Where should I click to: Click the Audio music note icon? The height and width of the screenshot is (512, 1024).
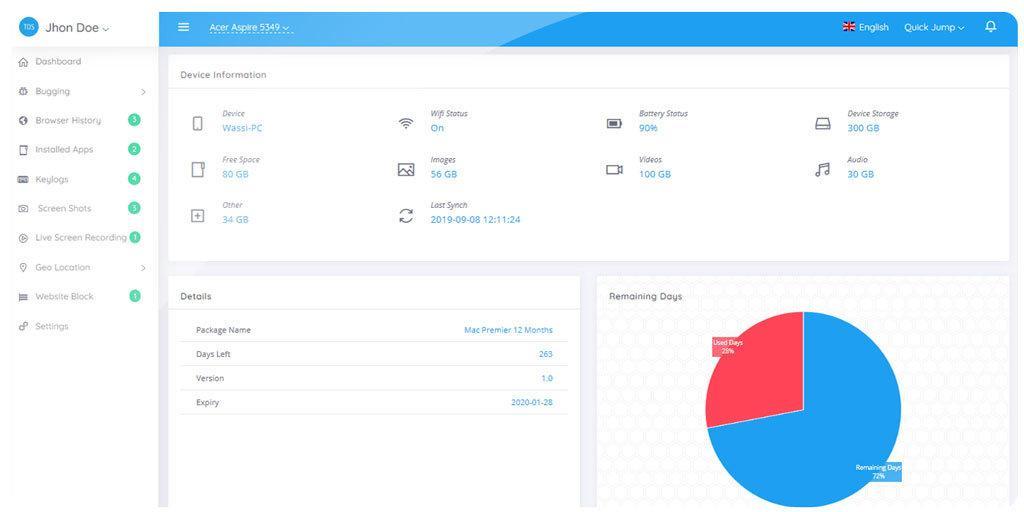(822, 170)
